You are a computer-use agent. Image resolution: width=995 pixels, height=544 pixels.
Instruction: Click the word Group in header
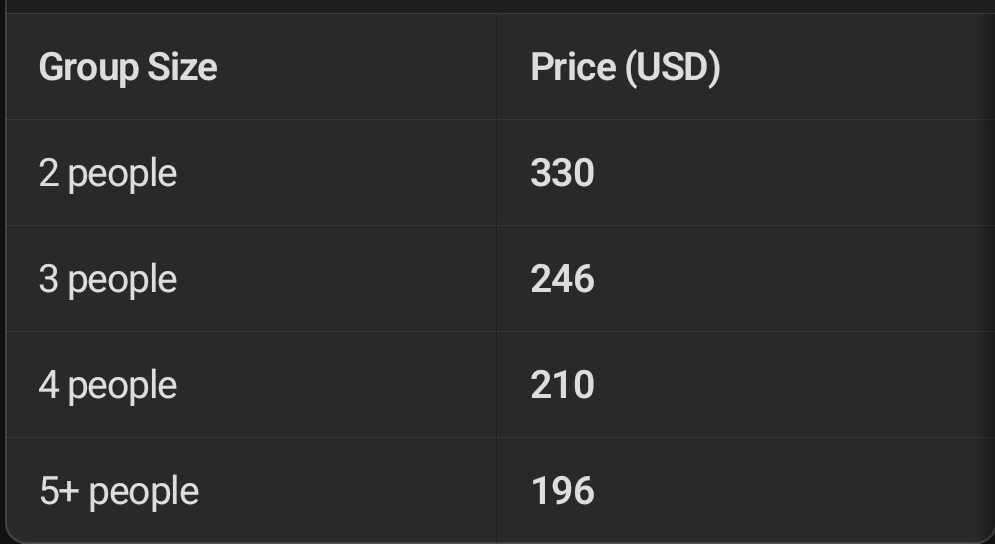pyautogui.click(x=89, y=69)
